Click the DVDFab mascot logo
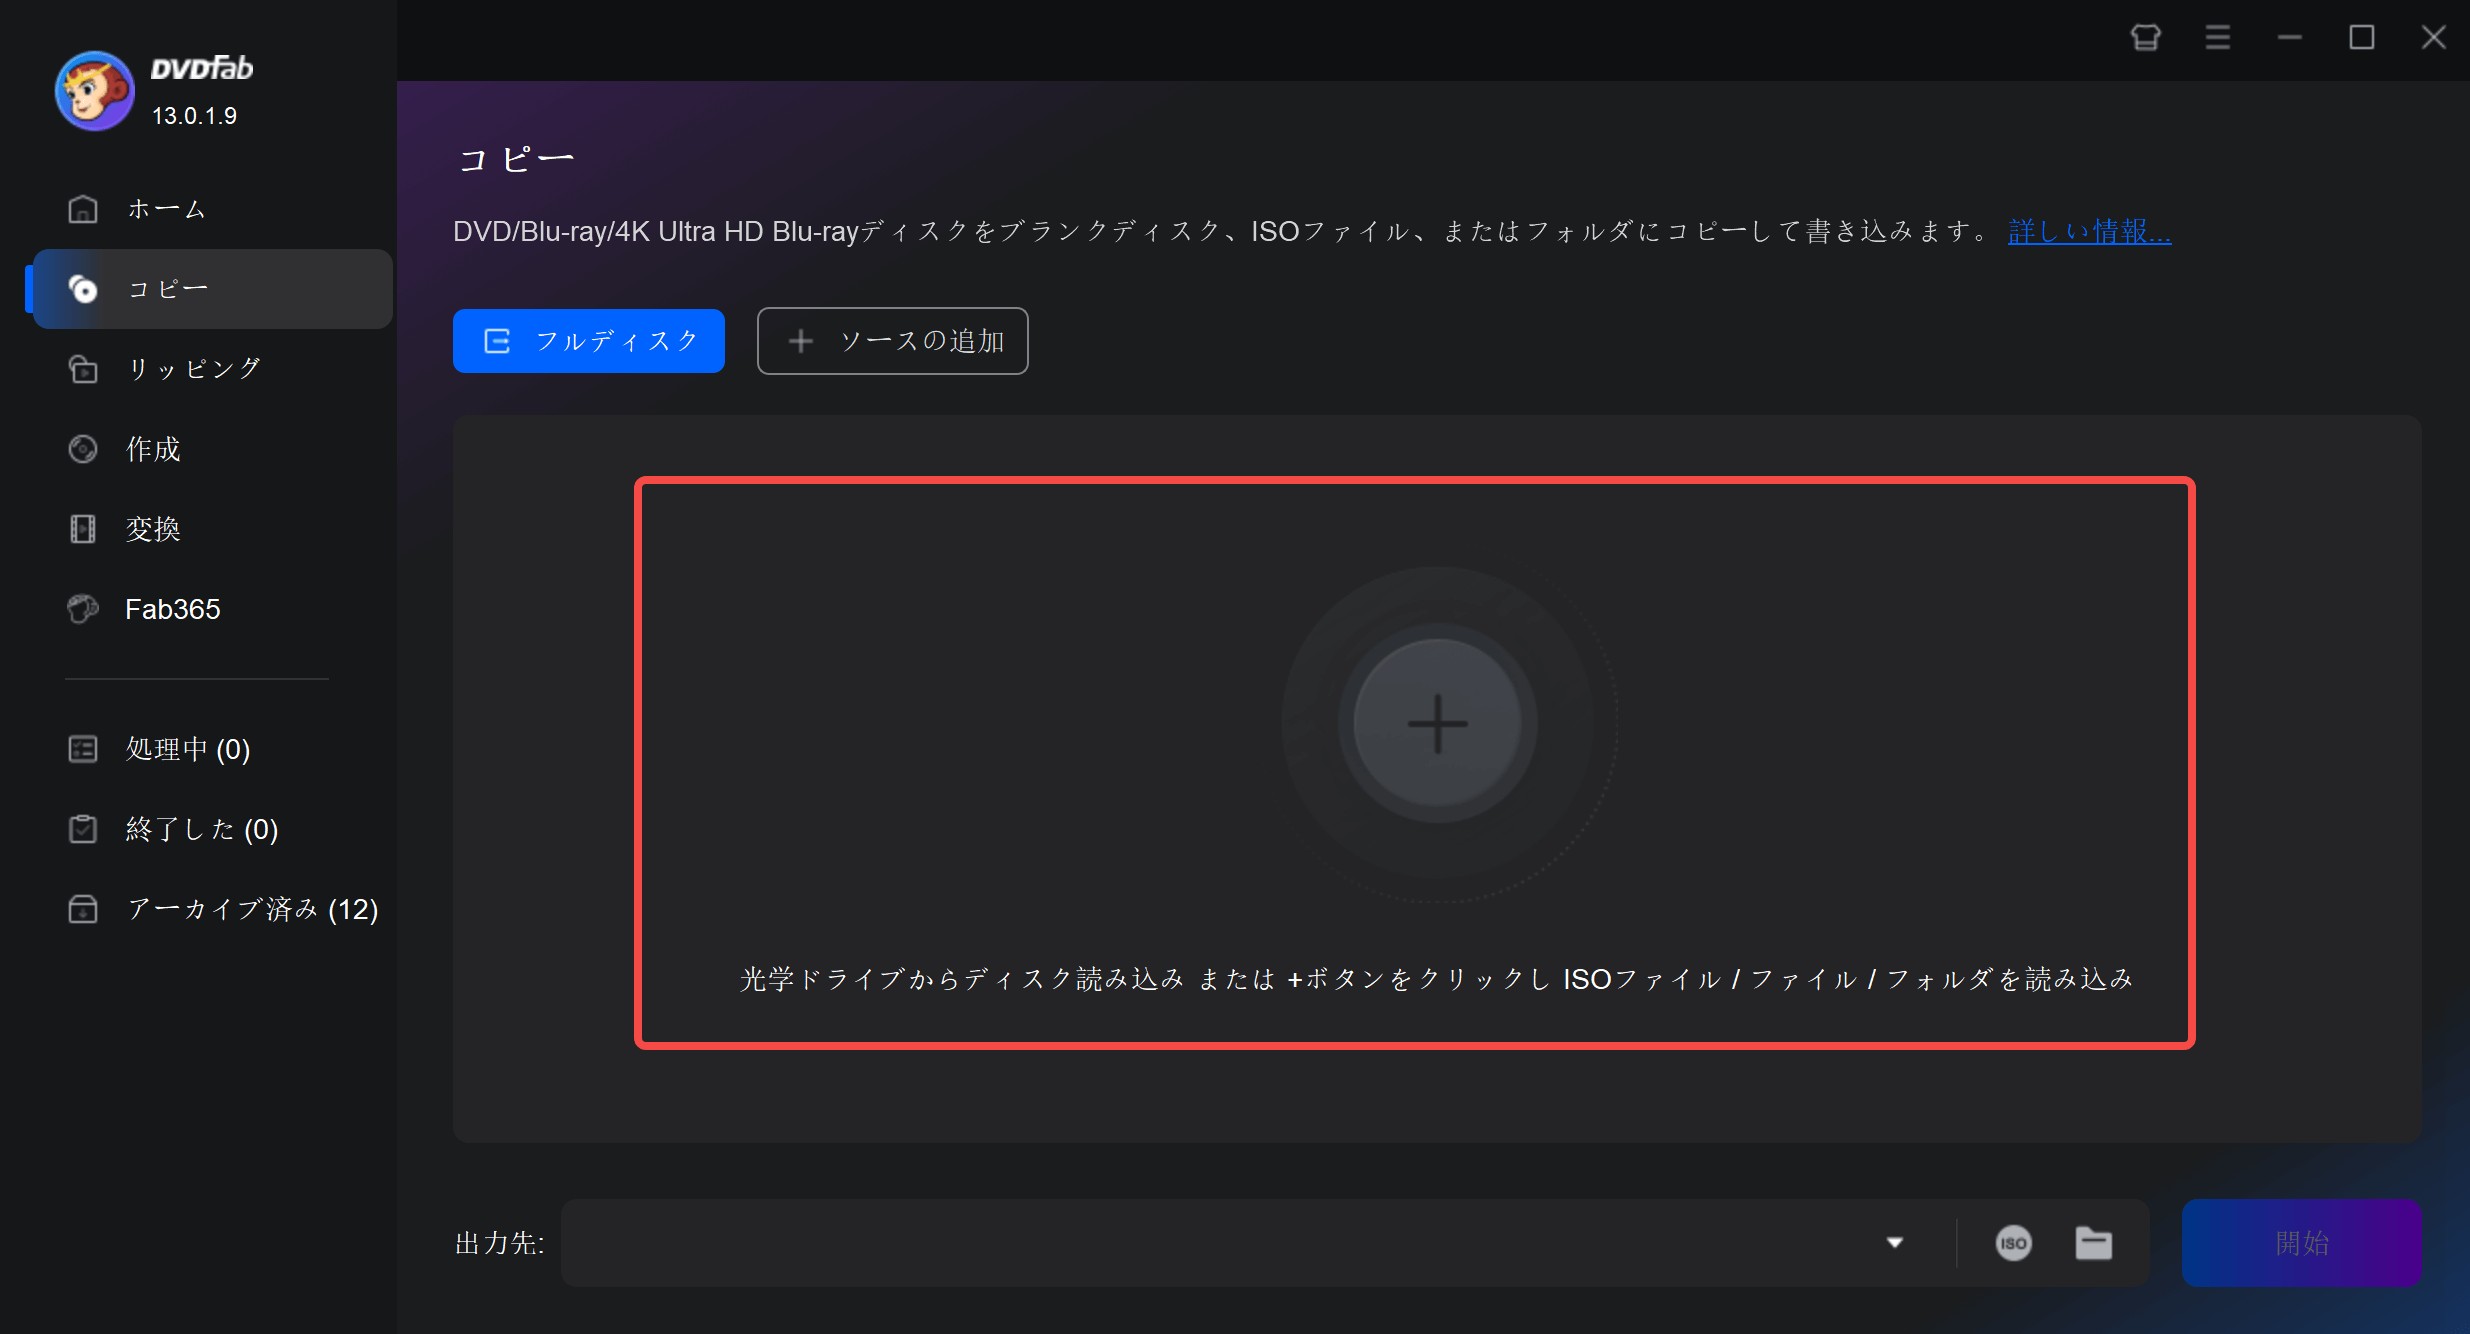This screenshot has height=1334, width=2470. point(94,91)
